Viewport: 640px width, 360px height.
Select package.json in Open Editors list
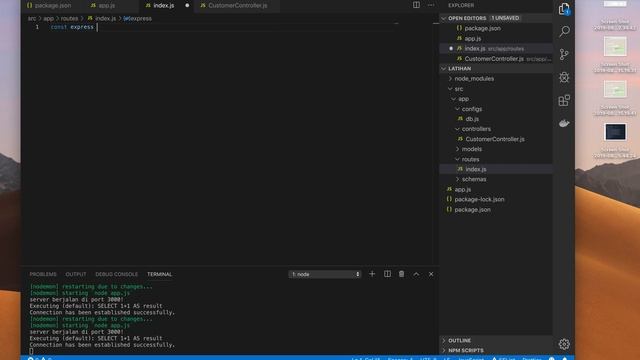click(482, 29)
